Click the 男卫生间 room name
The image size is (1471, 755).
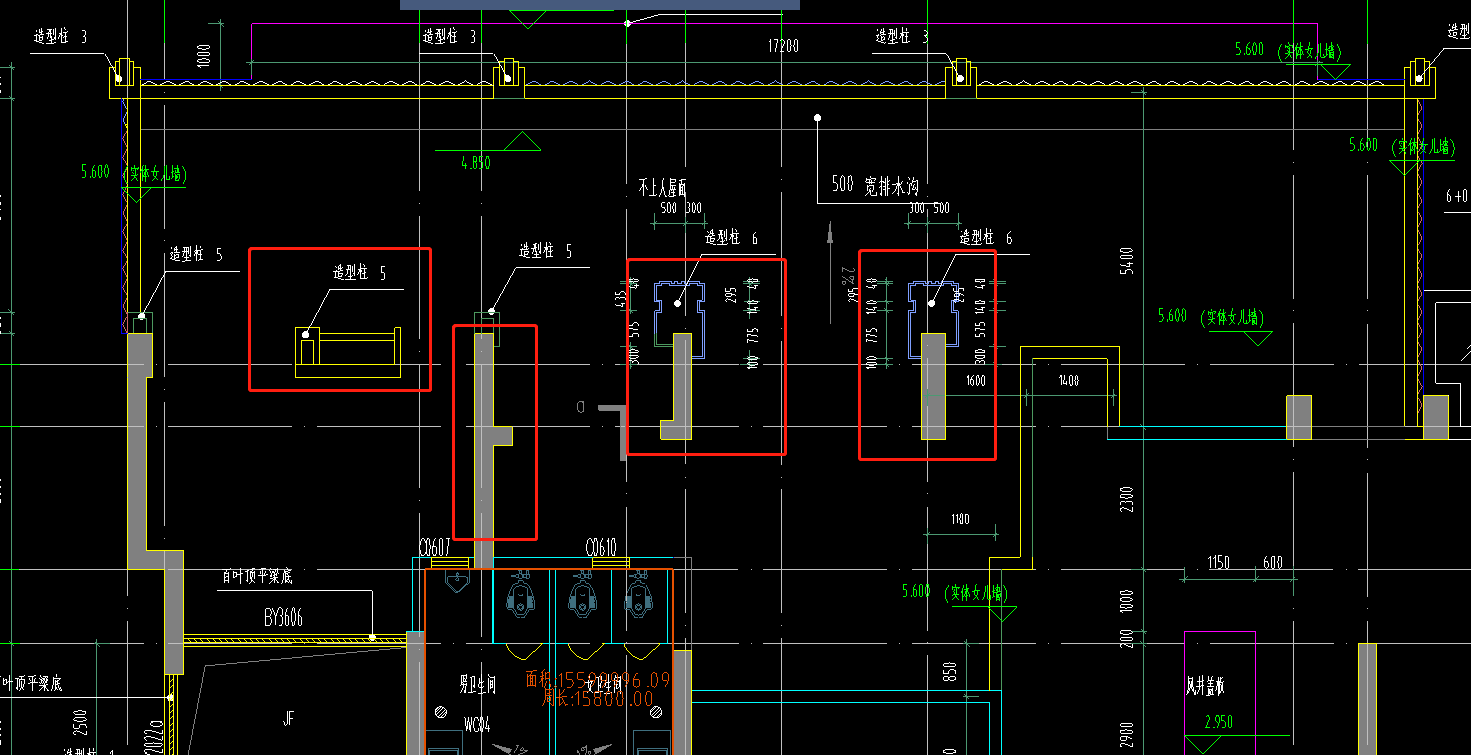coord(478,684)
